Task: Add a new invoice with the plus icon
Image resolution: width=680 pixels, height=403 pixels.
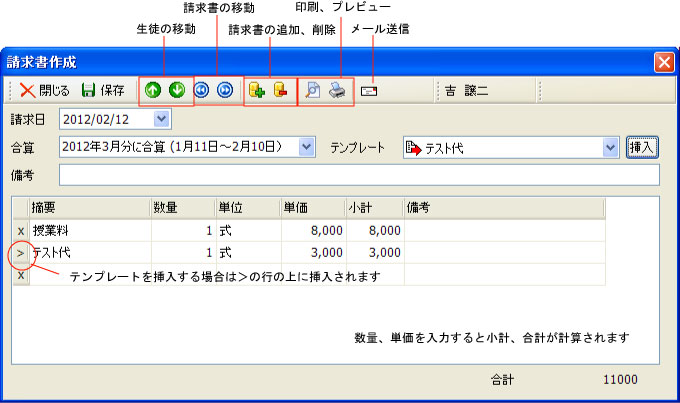Action: [x=257, y=90]
